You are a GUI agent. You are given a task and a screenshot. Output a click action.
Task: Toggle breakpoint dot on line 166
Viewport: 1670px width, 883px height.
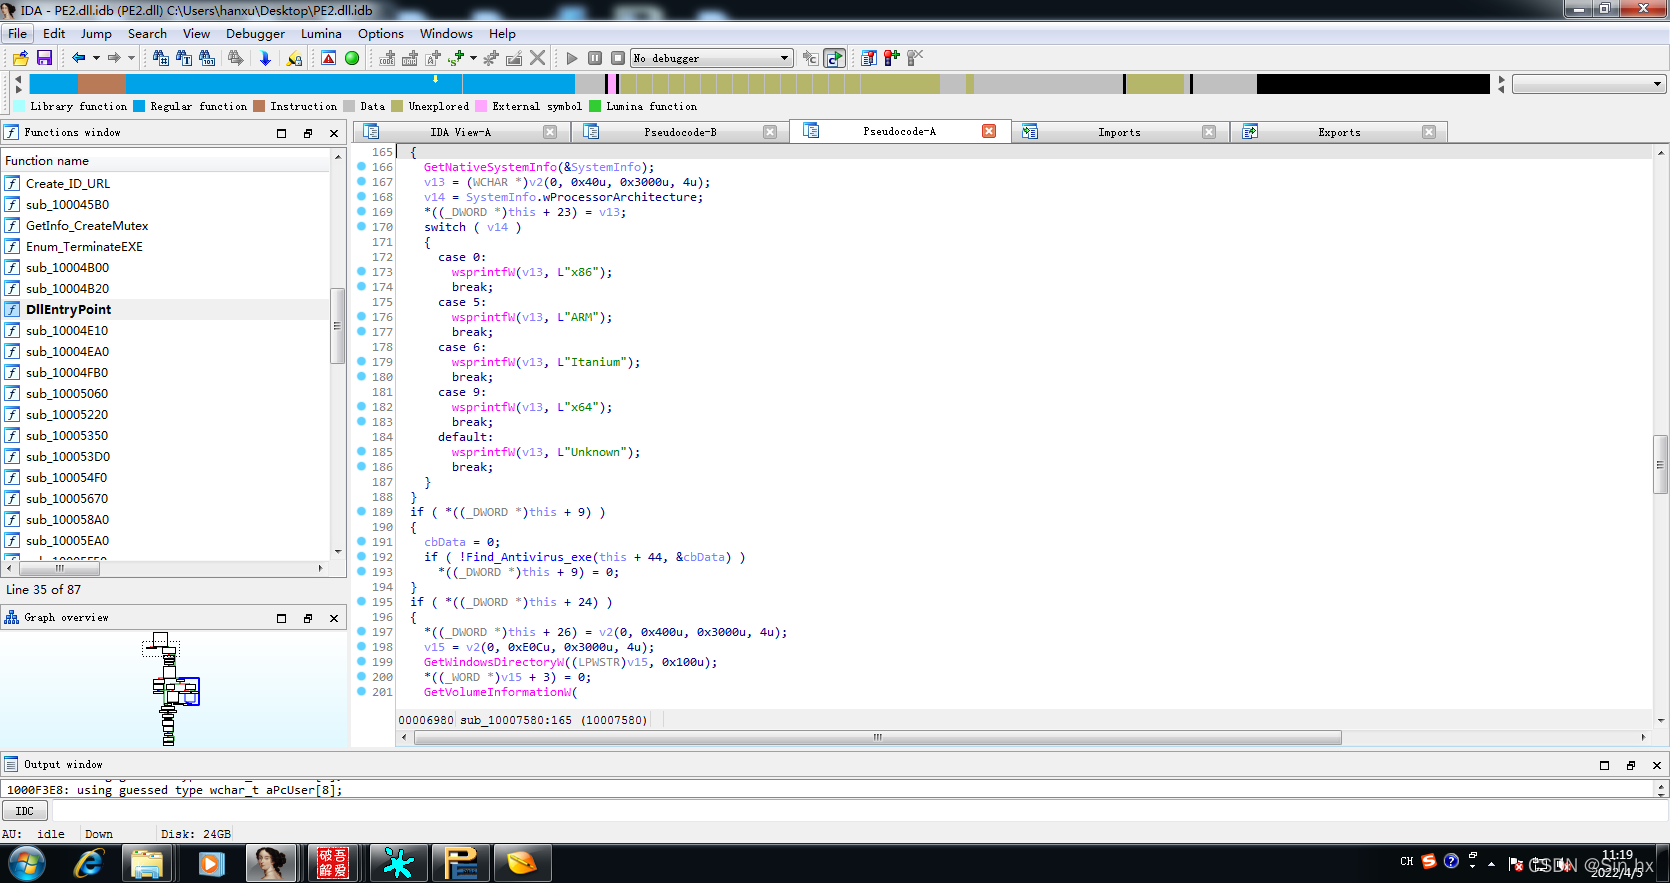(x=361, y=167)
